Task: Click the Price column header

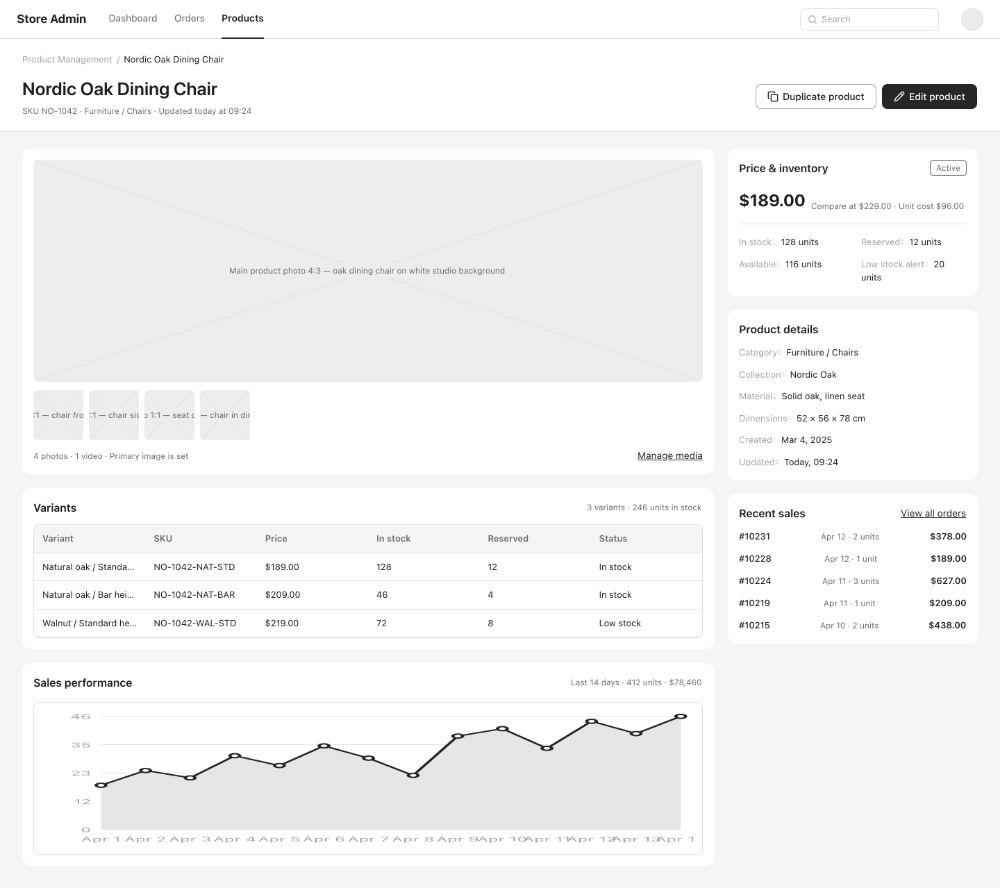Action: click(x=276, y=538)
